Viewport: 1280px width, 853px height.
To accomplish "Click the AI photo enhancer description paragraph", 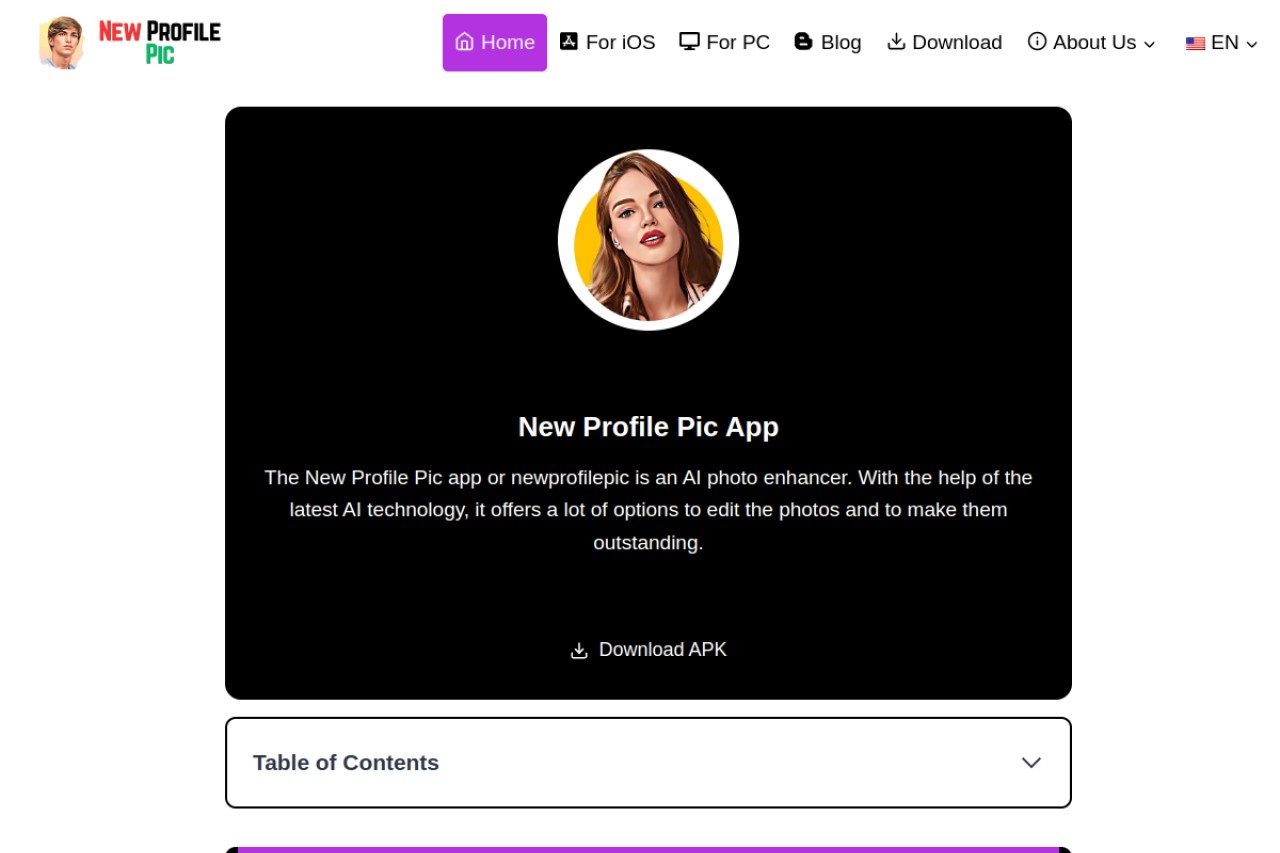I will [648, 510].
